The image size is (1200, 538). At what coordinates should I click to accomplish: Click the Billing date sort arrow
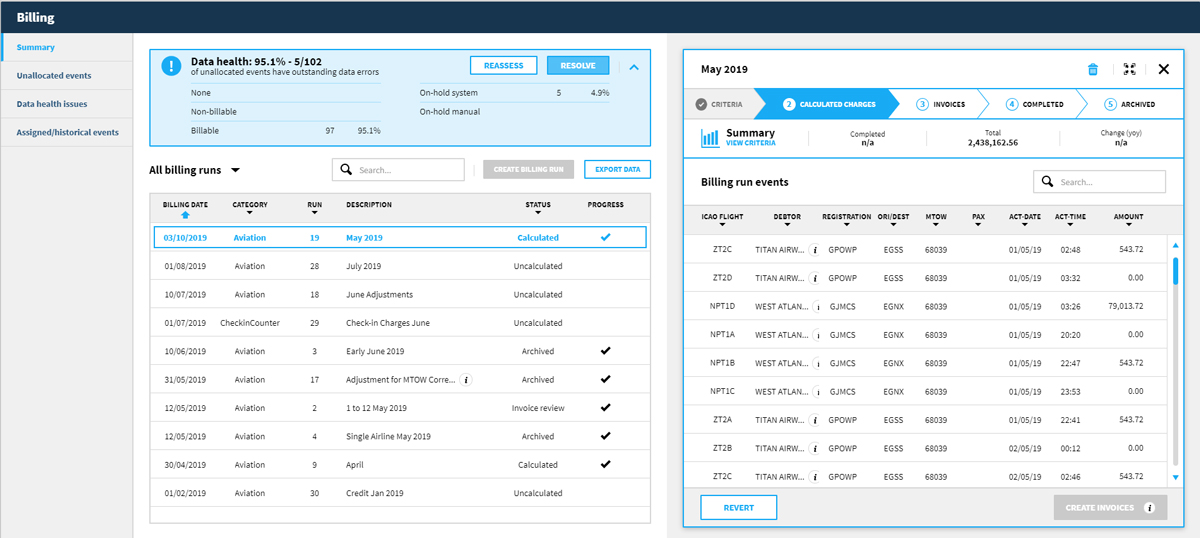185,215
